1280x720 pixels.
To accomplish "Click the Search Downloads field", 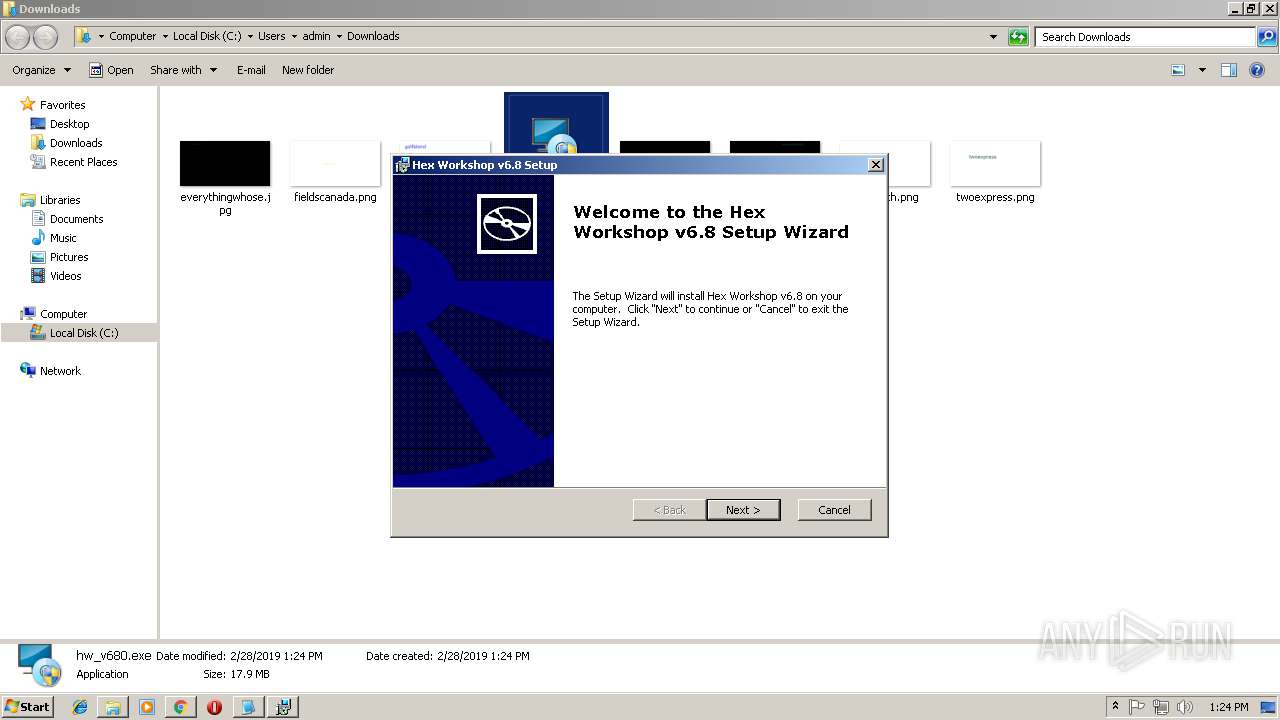I will (x=1146, y=37).
